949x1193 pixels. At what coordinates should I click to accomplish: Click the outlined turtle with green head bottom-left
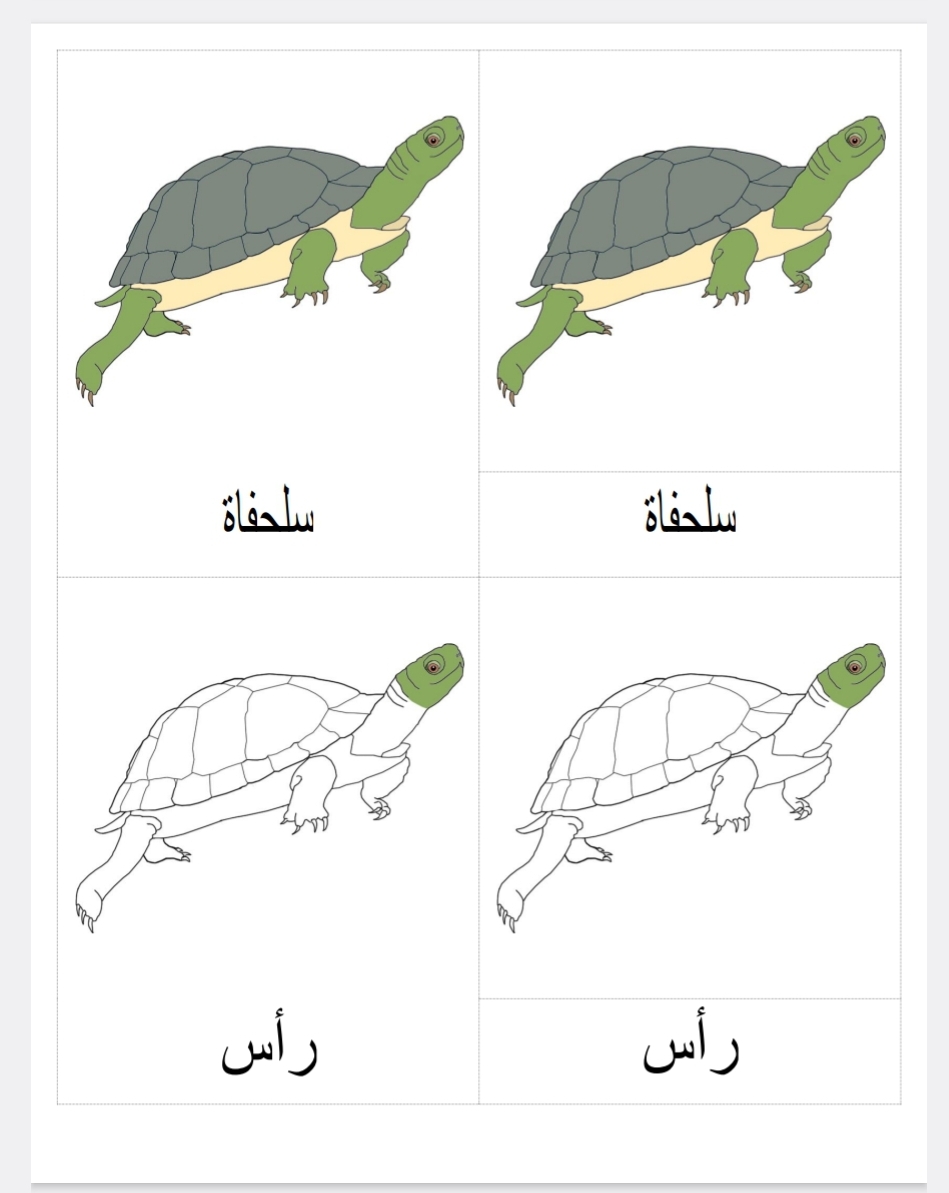click(270, 788)
